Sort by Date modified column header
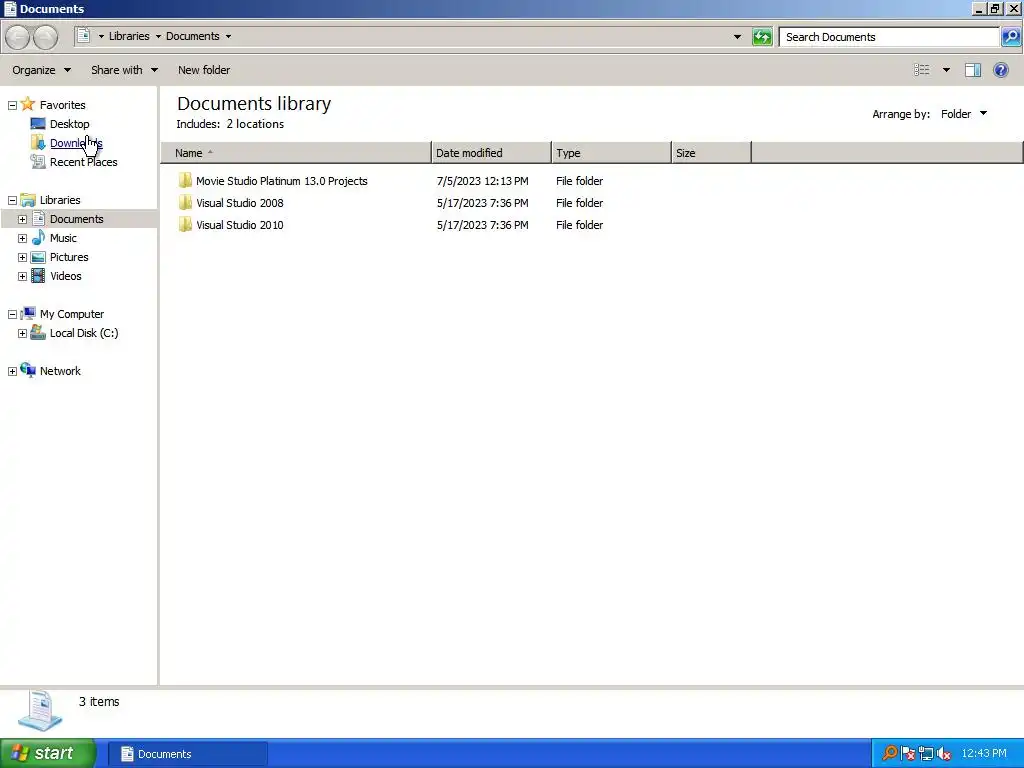Screen dimensions: 1024x768 click(492, 153)
